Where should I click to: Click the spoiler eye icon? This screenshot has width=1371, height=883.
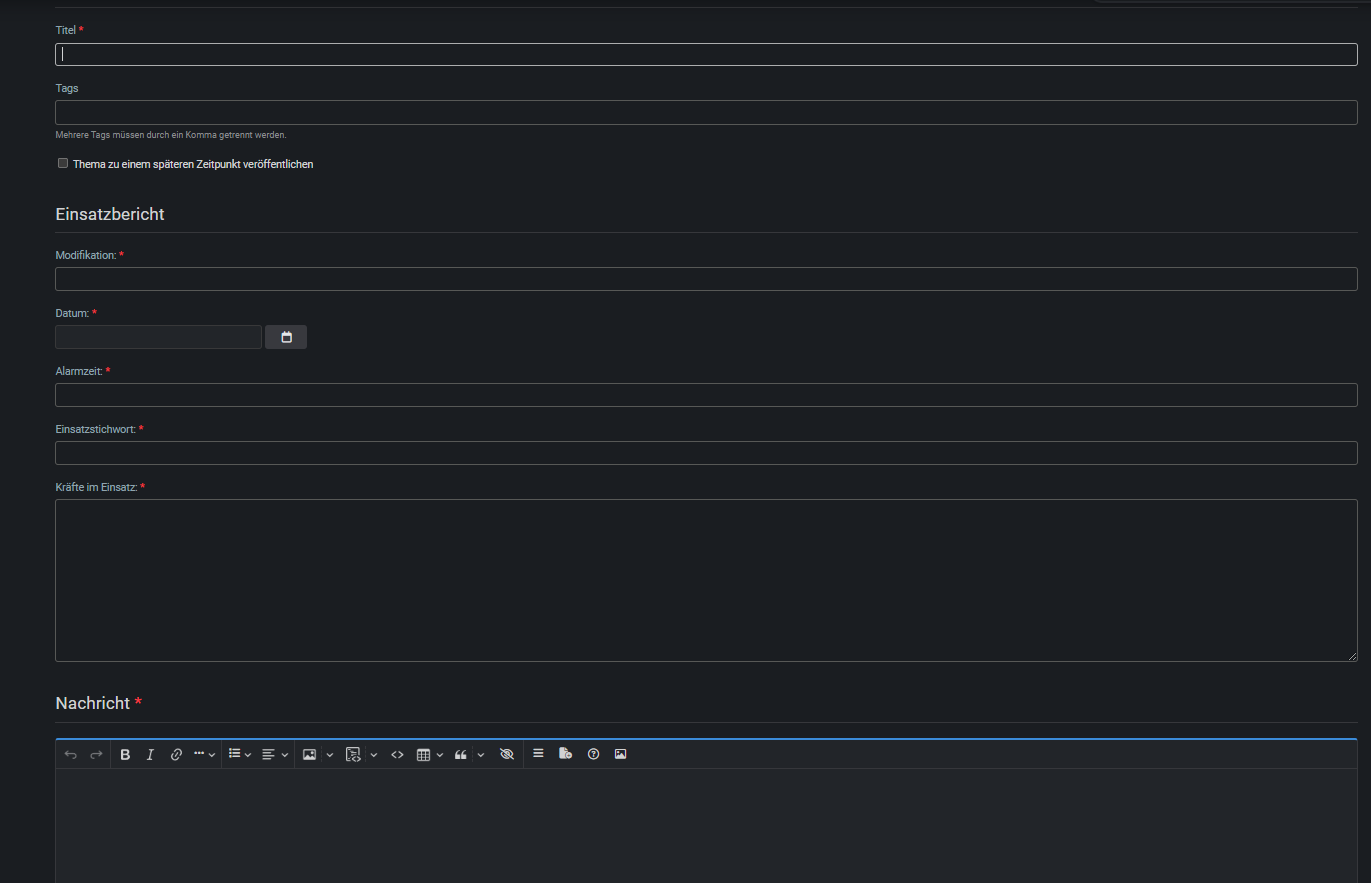pyautogui.click(x=506, y=754)
